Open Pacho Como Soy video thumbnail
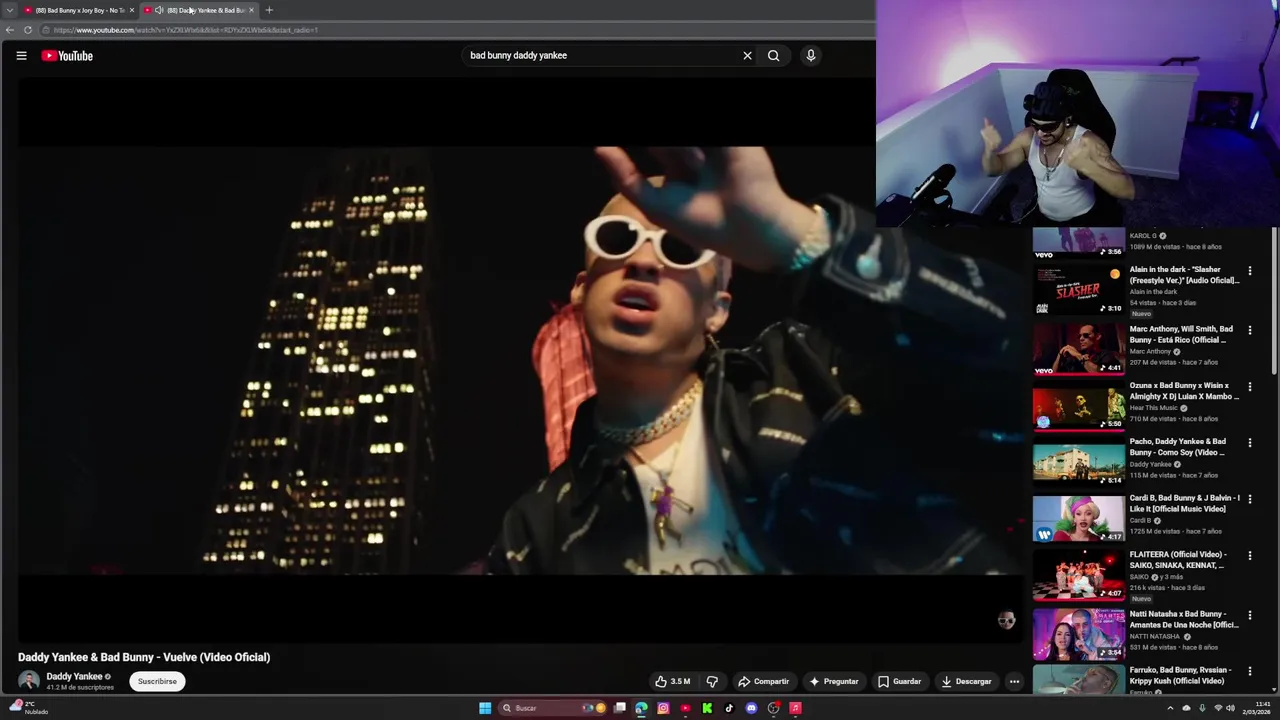 coord(1079,462)
